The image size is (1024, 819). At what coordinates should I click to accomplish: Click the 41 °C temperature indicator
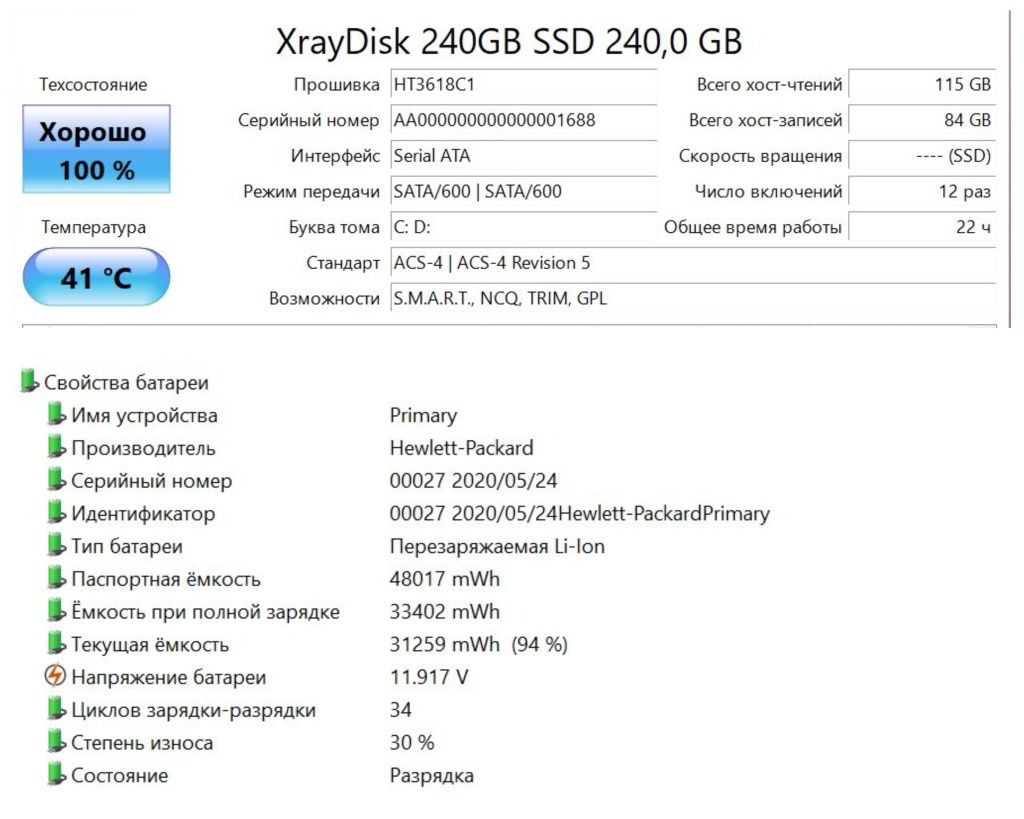coord(97,277)
